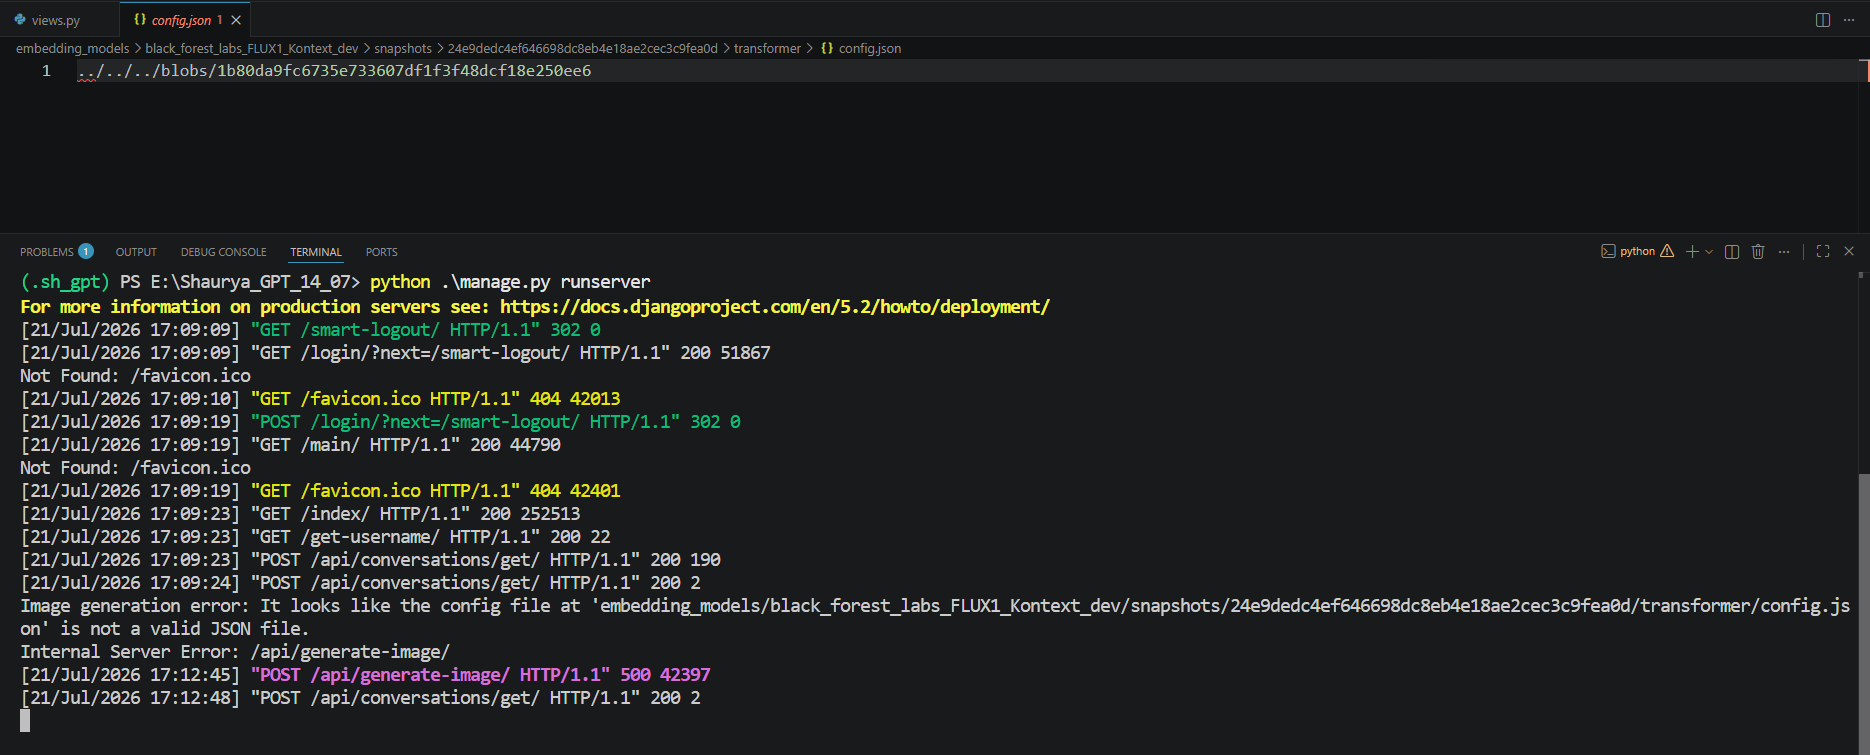Maximize the terminal panel size
1870x755 pixels.
(x=1823, y=252)
